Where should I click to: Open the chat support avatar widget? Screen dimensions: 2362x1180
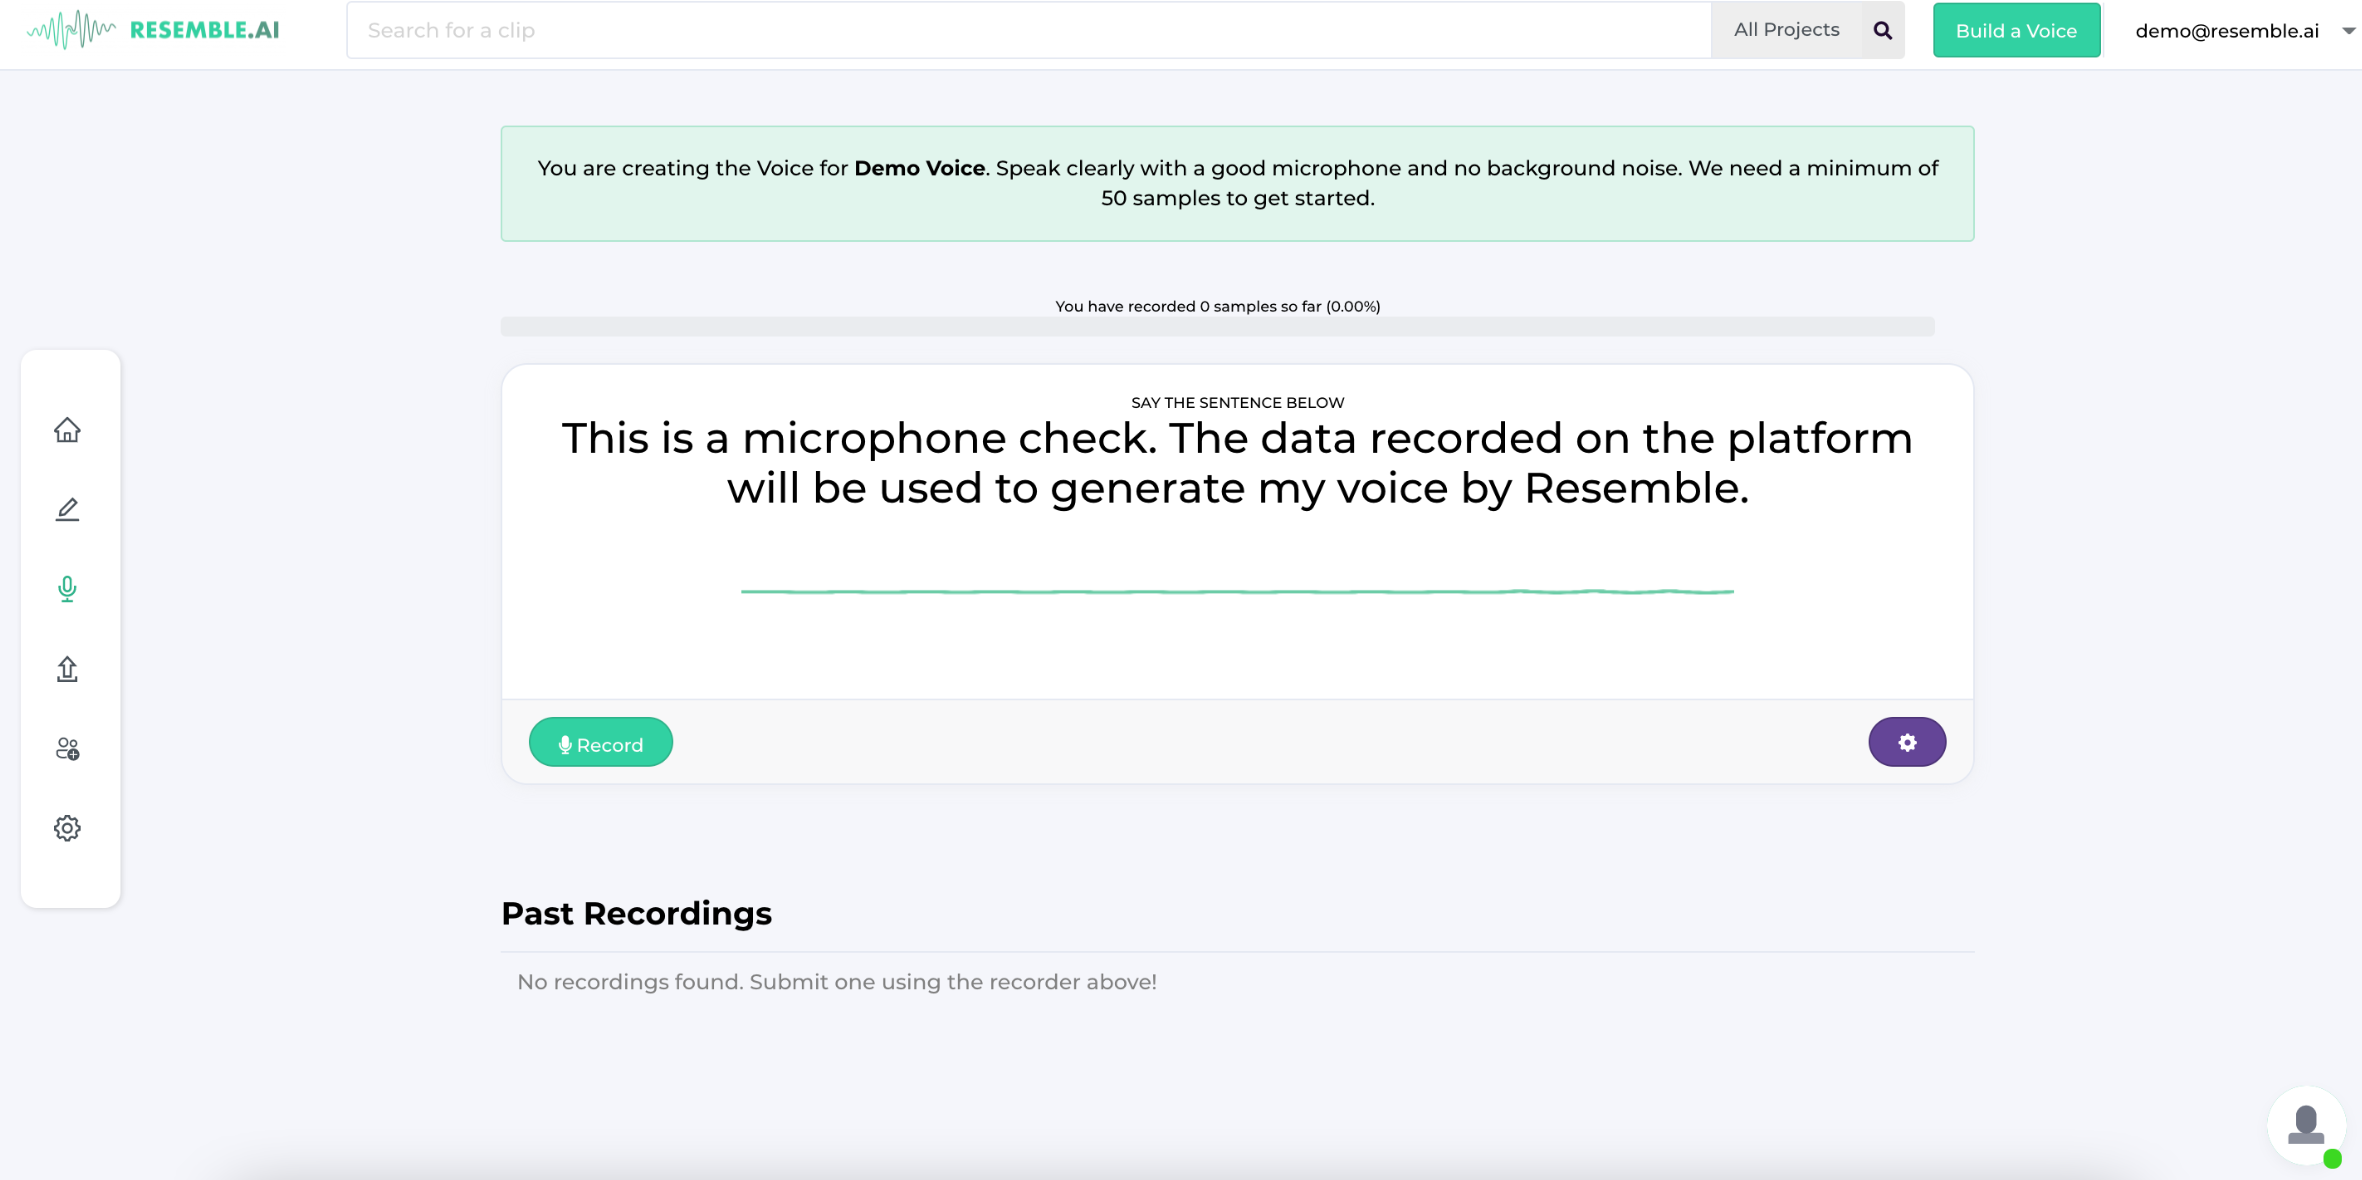click(x=2305, y=1126)
